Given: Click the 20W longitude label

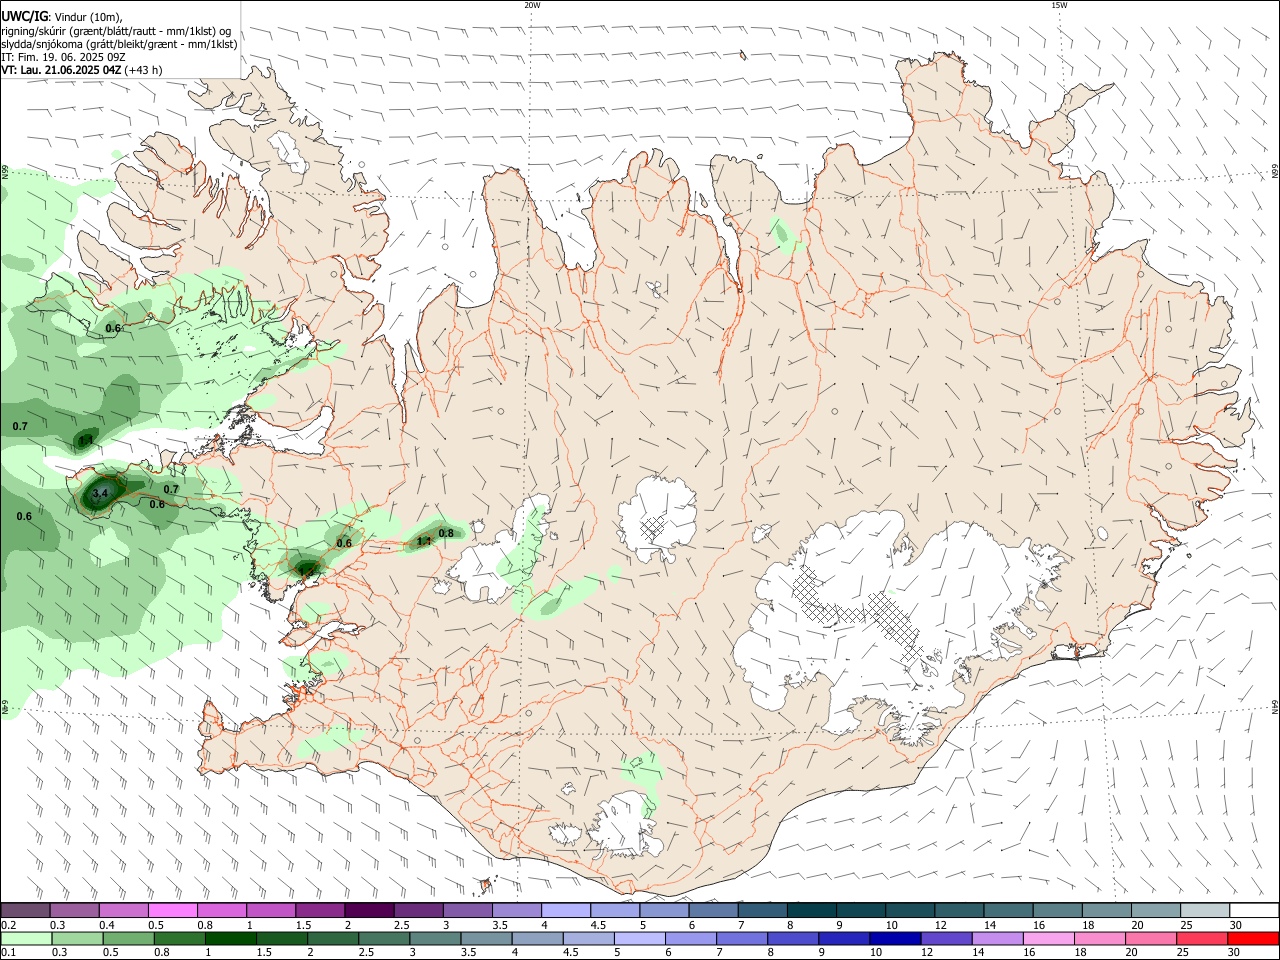Looking at the screenshot, I should coord(532,5).
